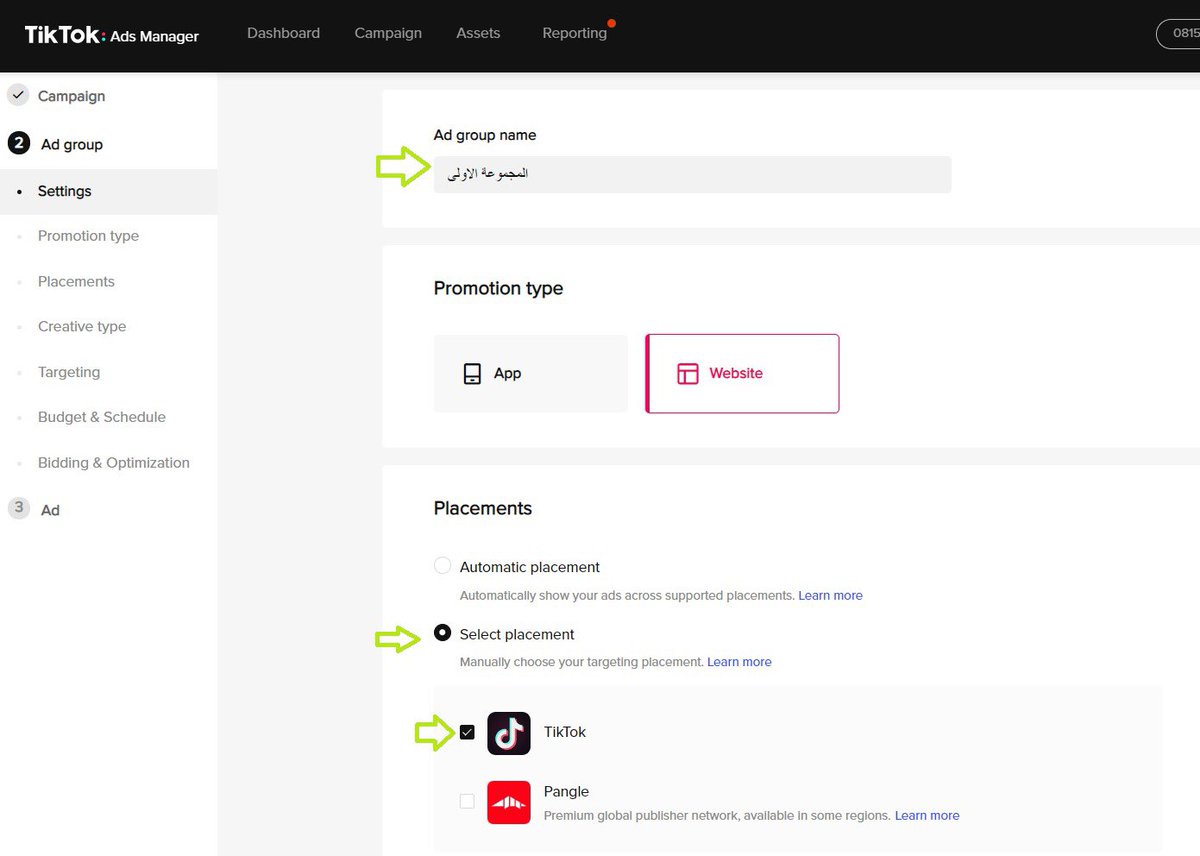The width and height of the screenshot is (1200, 856).
Task: Select the Select placement radio button
Action: [x=442, y=633]
